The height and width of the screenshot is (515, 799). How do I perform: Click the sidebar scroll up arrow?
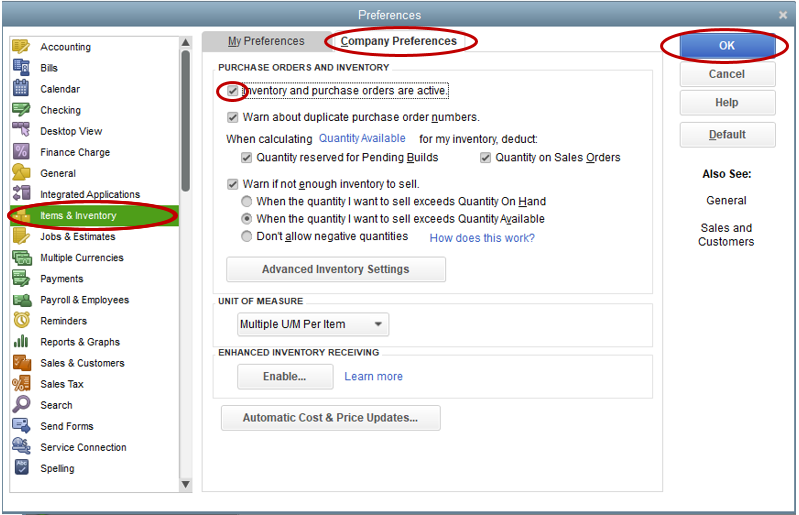click(x=185, y=42)
